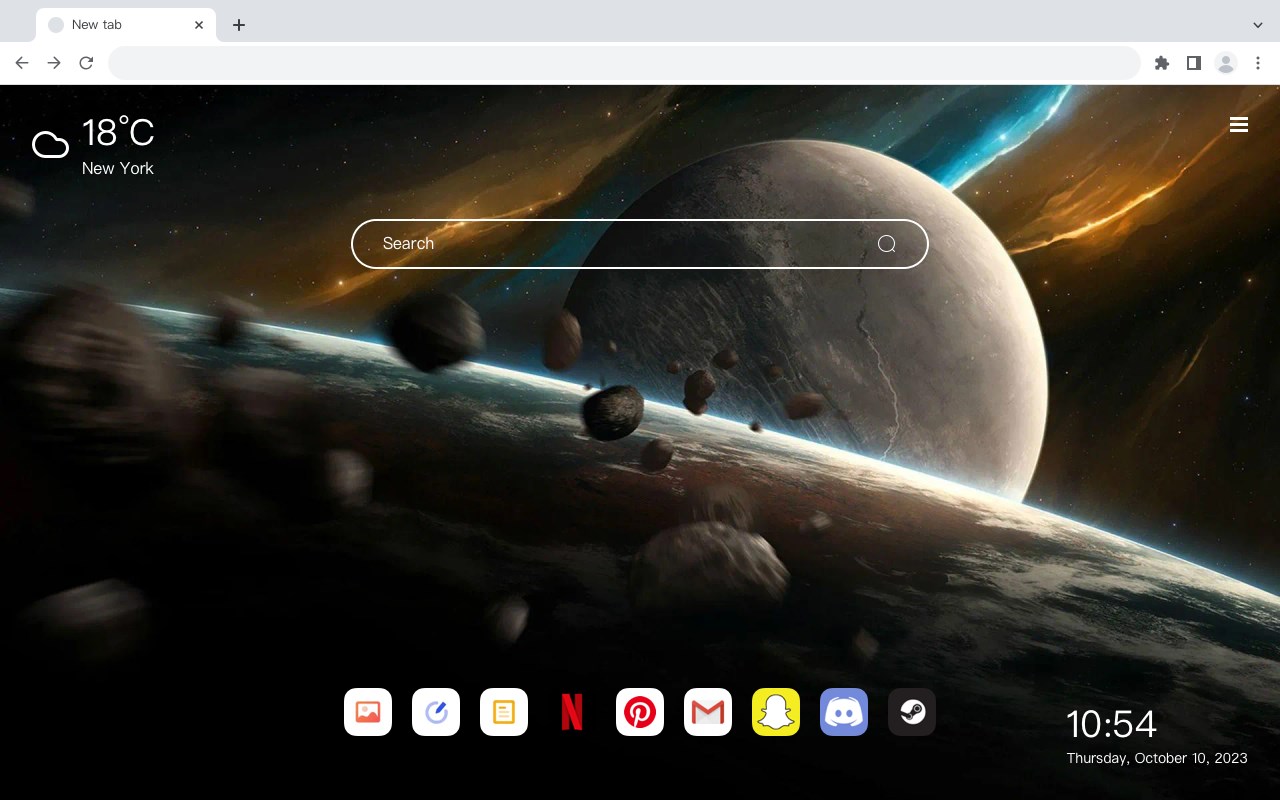
Task: Open the yellow notes shortcut
Action: pos(504,712)
